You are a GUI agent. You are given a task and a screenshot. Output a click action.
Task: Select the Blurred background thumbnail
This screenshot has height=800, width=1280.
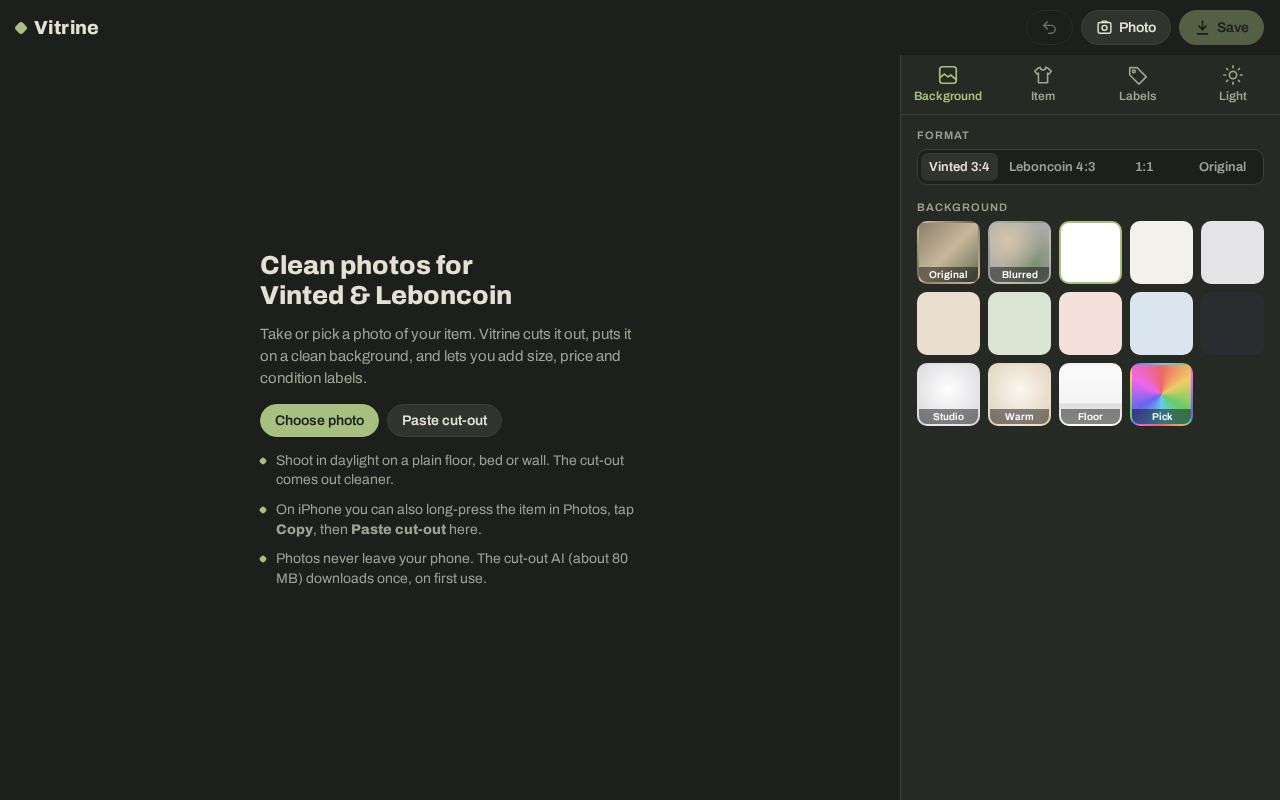click(x=1019, y=252)
